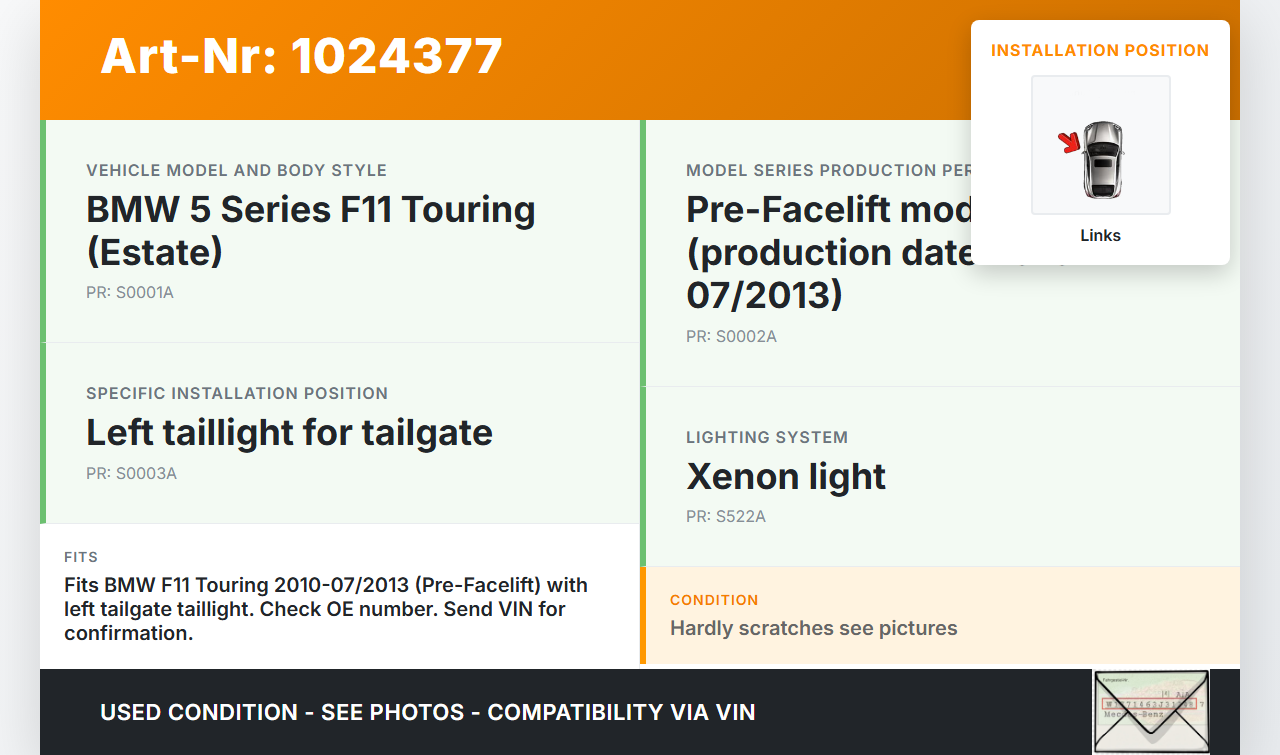Click the Left taillight for tailgate text
The width and height of the screenshot is (1280, 755).
click(x=289, y=432)
